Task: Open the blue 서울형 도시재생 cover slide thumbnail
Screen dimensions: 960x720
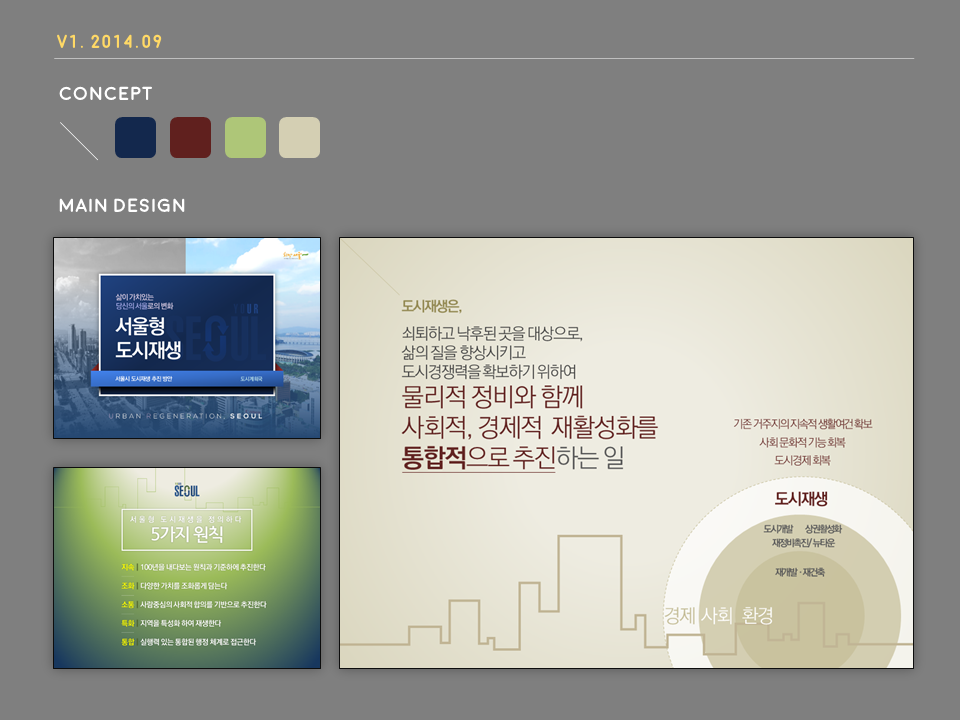Action: coord(187,338)
